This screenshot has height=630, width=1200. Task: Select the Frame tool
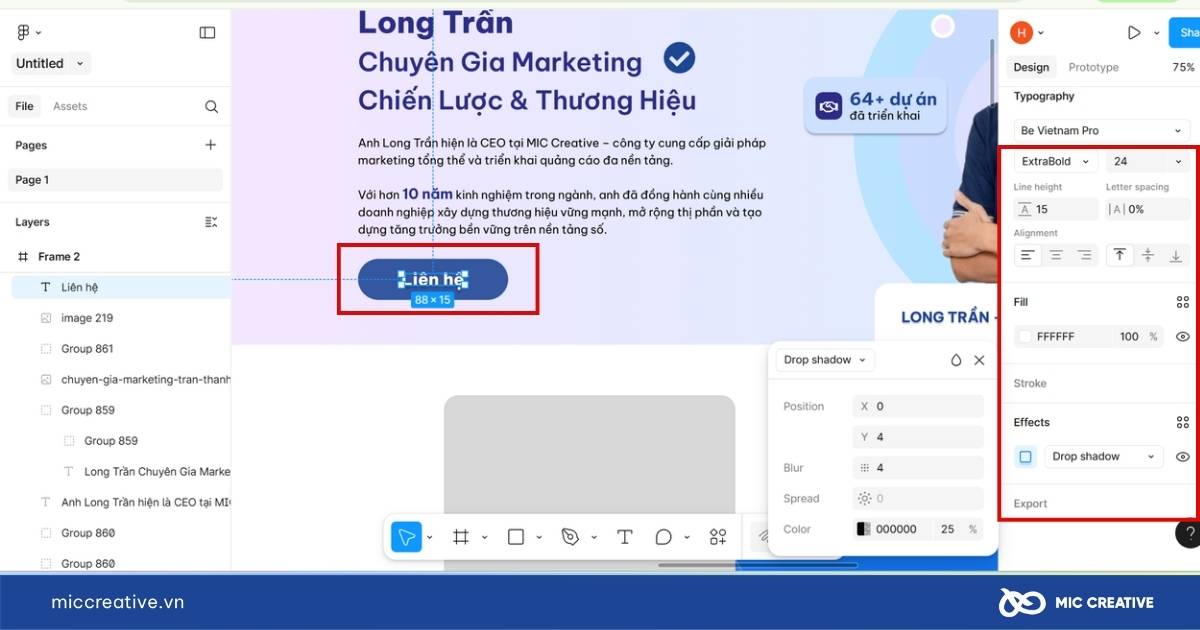461,537
